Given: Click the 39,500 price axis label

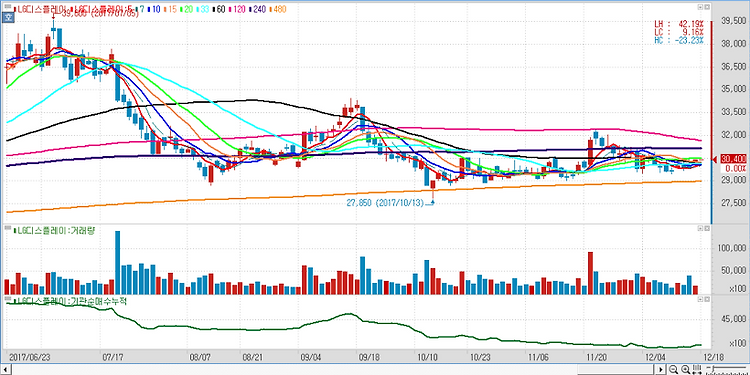Looking at the screenshot, I should click(733, 21).
